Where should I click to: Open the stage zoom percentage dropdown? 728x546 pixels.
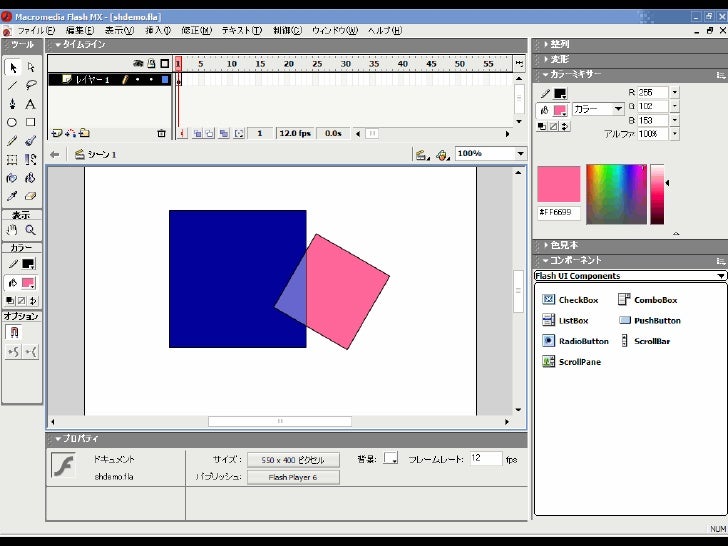520,154
